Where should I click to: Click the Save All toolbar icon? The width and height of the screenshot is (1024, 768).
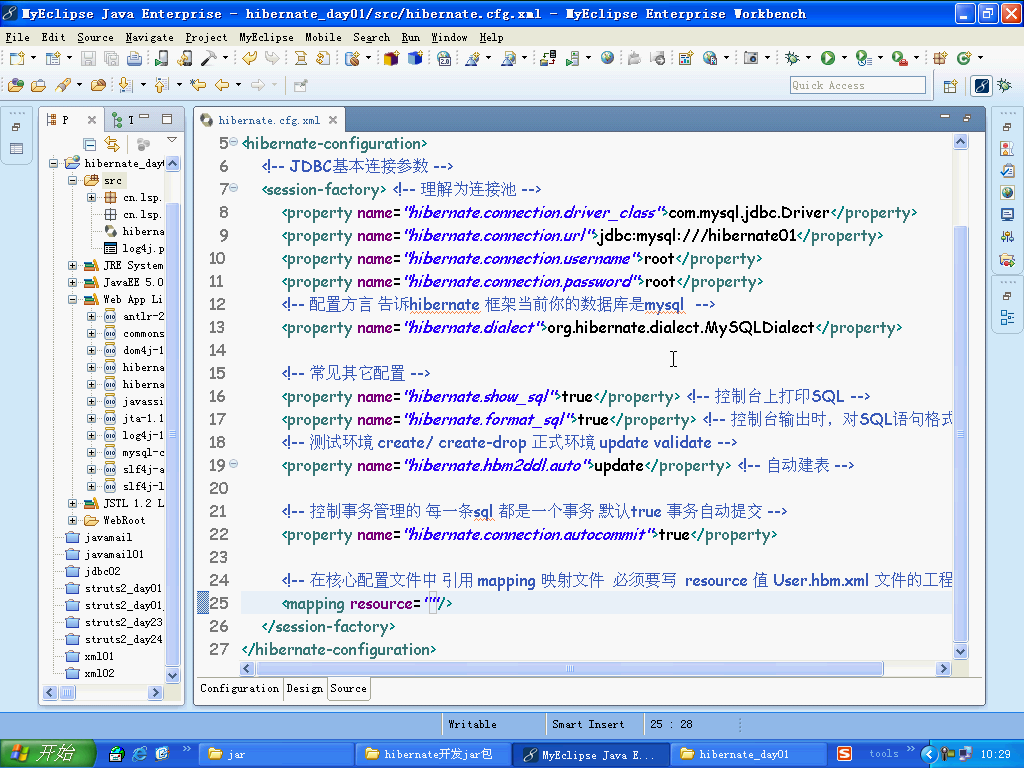112,59
